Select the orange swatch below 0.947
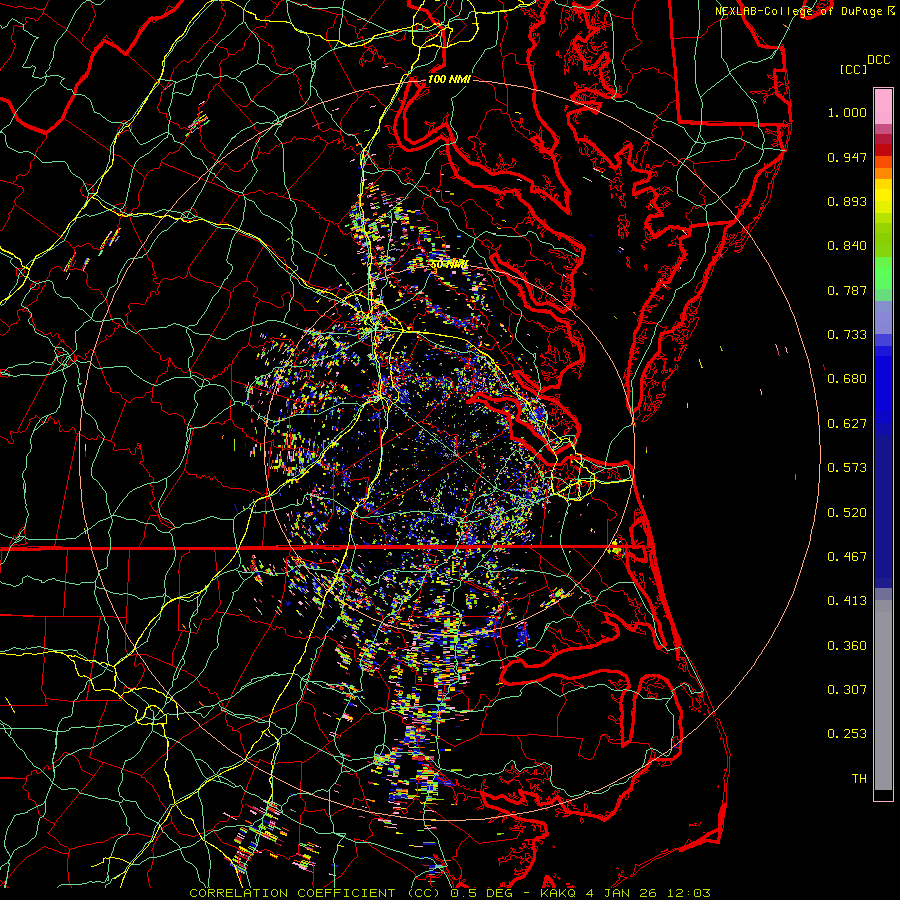Viewport: 900px width, 900px height. pos(883,173)
